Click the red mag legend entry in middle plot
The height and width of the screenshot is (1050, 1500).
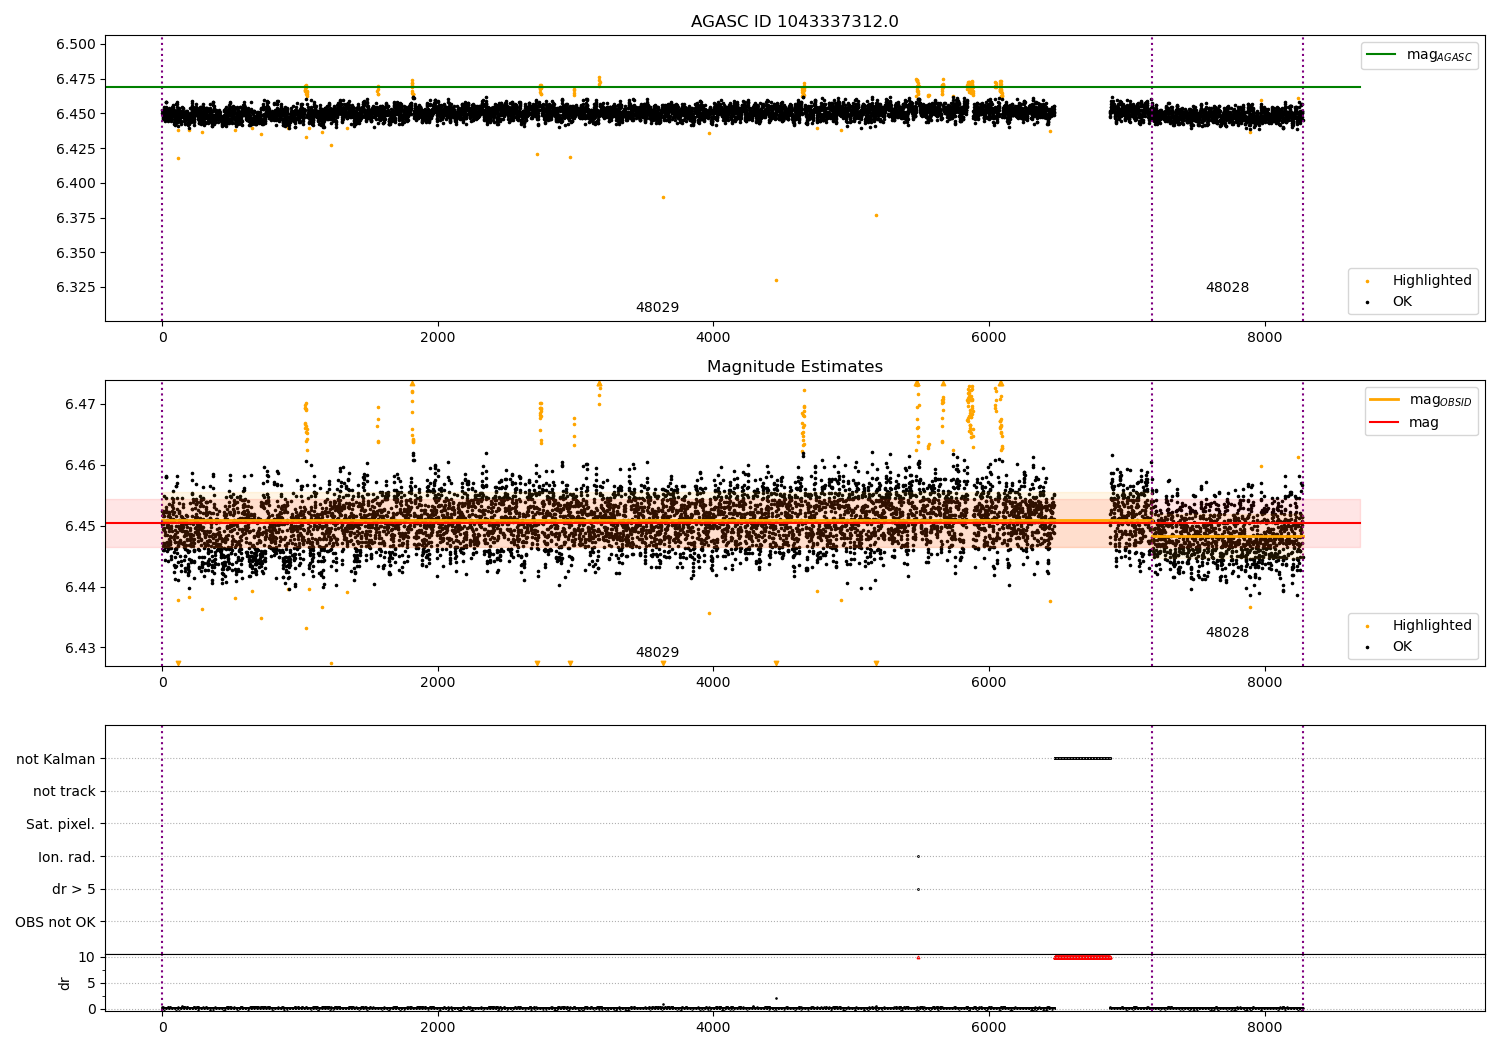[x=1385, y=423]
